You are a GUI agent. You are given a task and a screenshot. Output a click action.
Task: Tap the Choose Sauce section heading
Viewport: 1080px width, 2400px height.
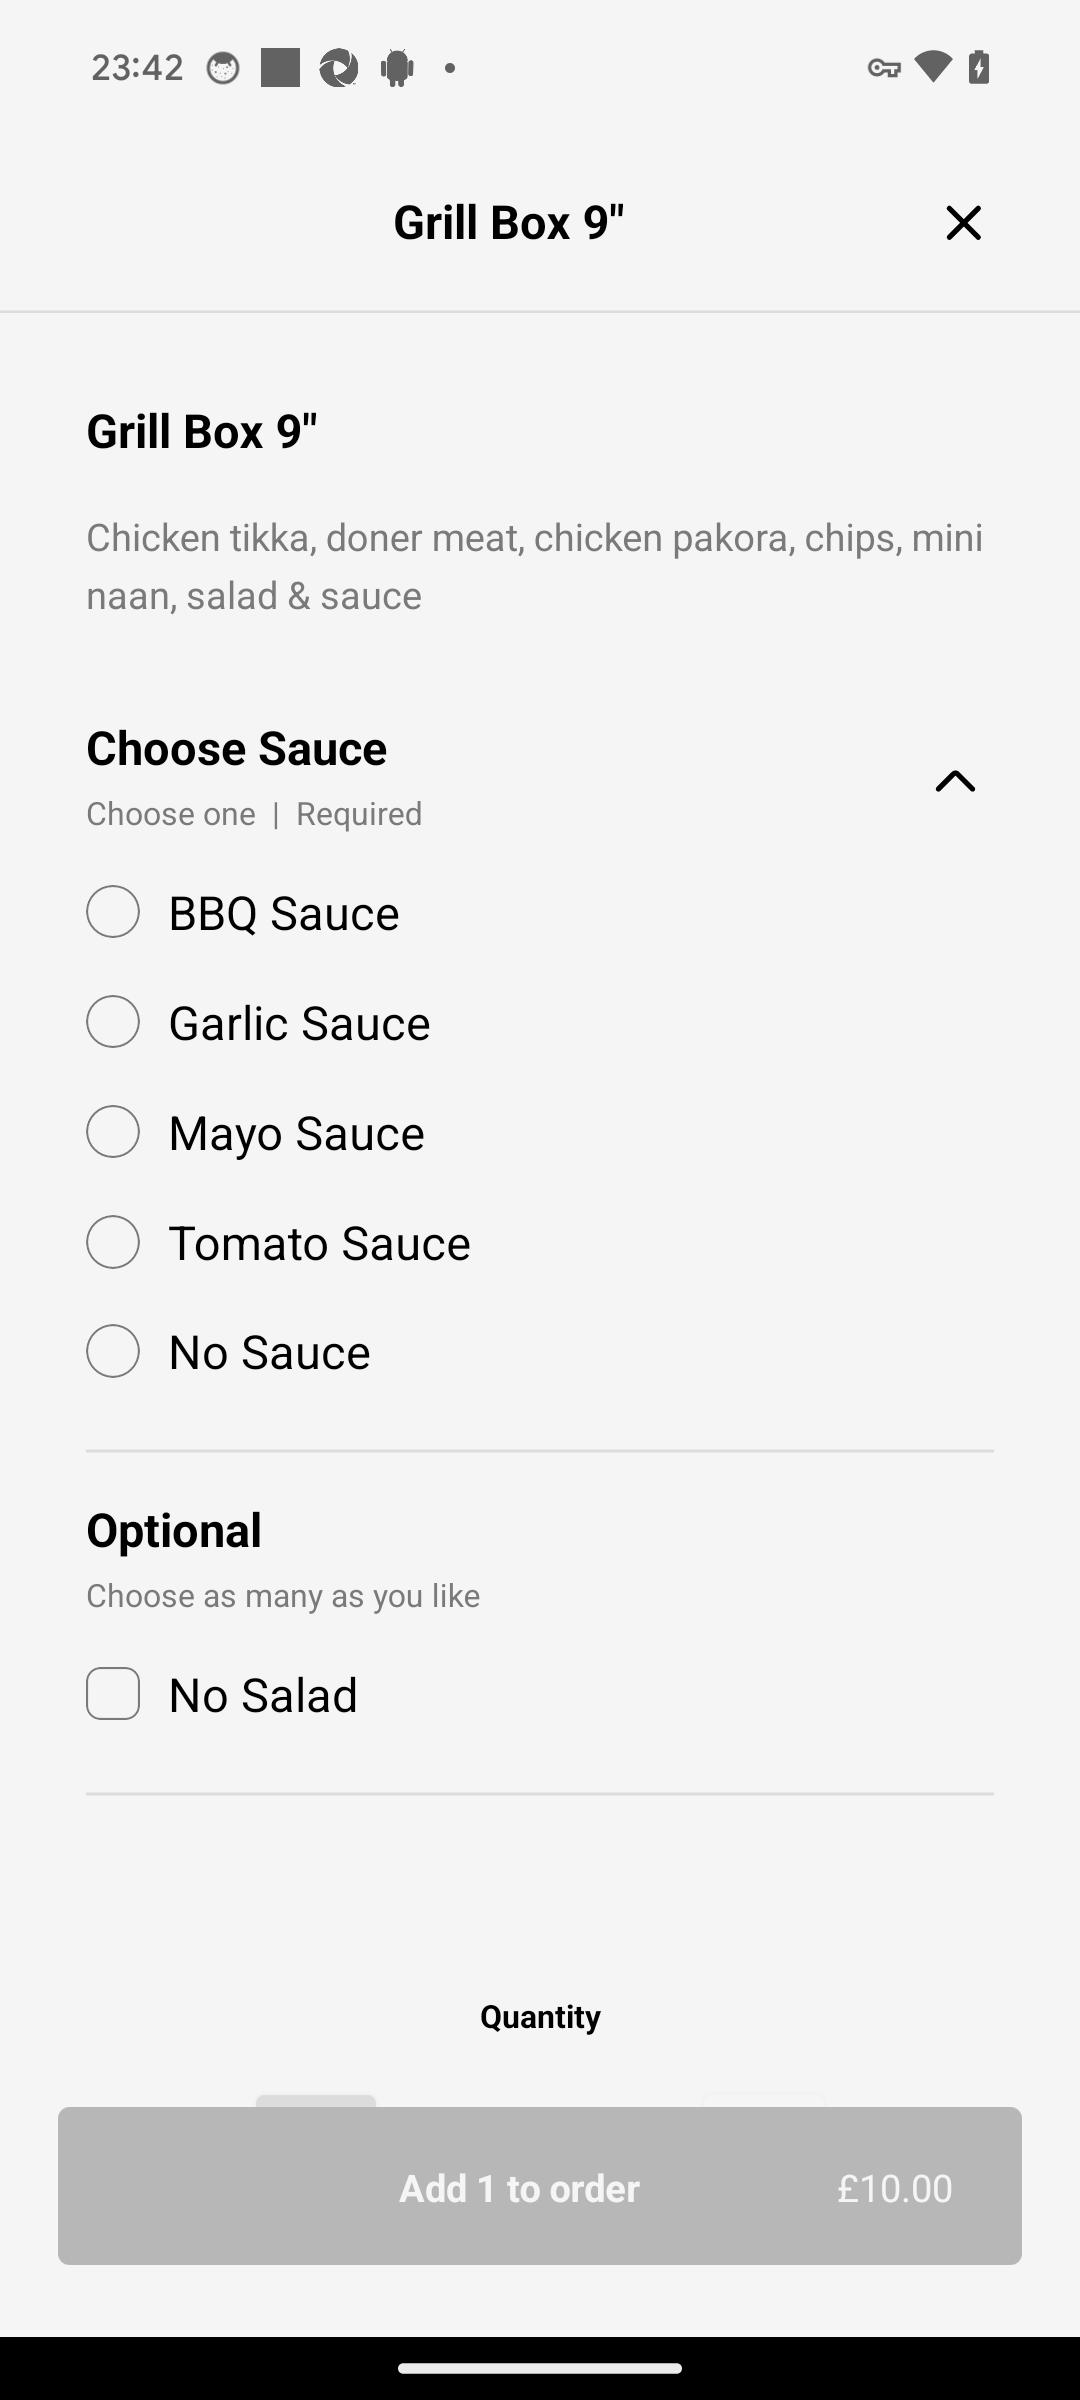click(236, 748)
